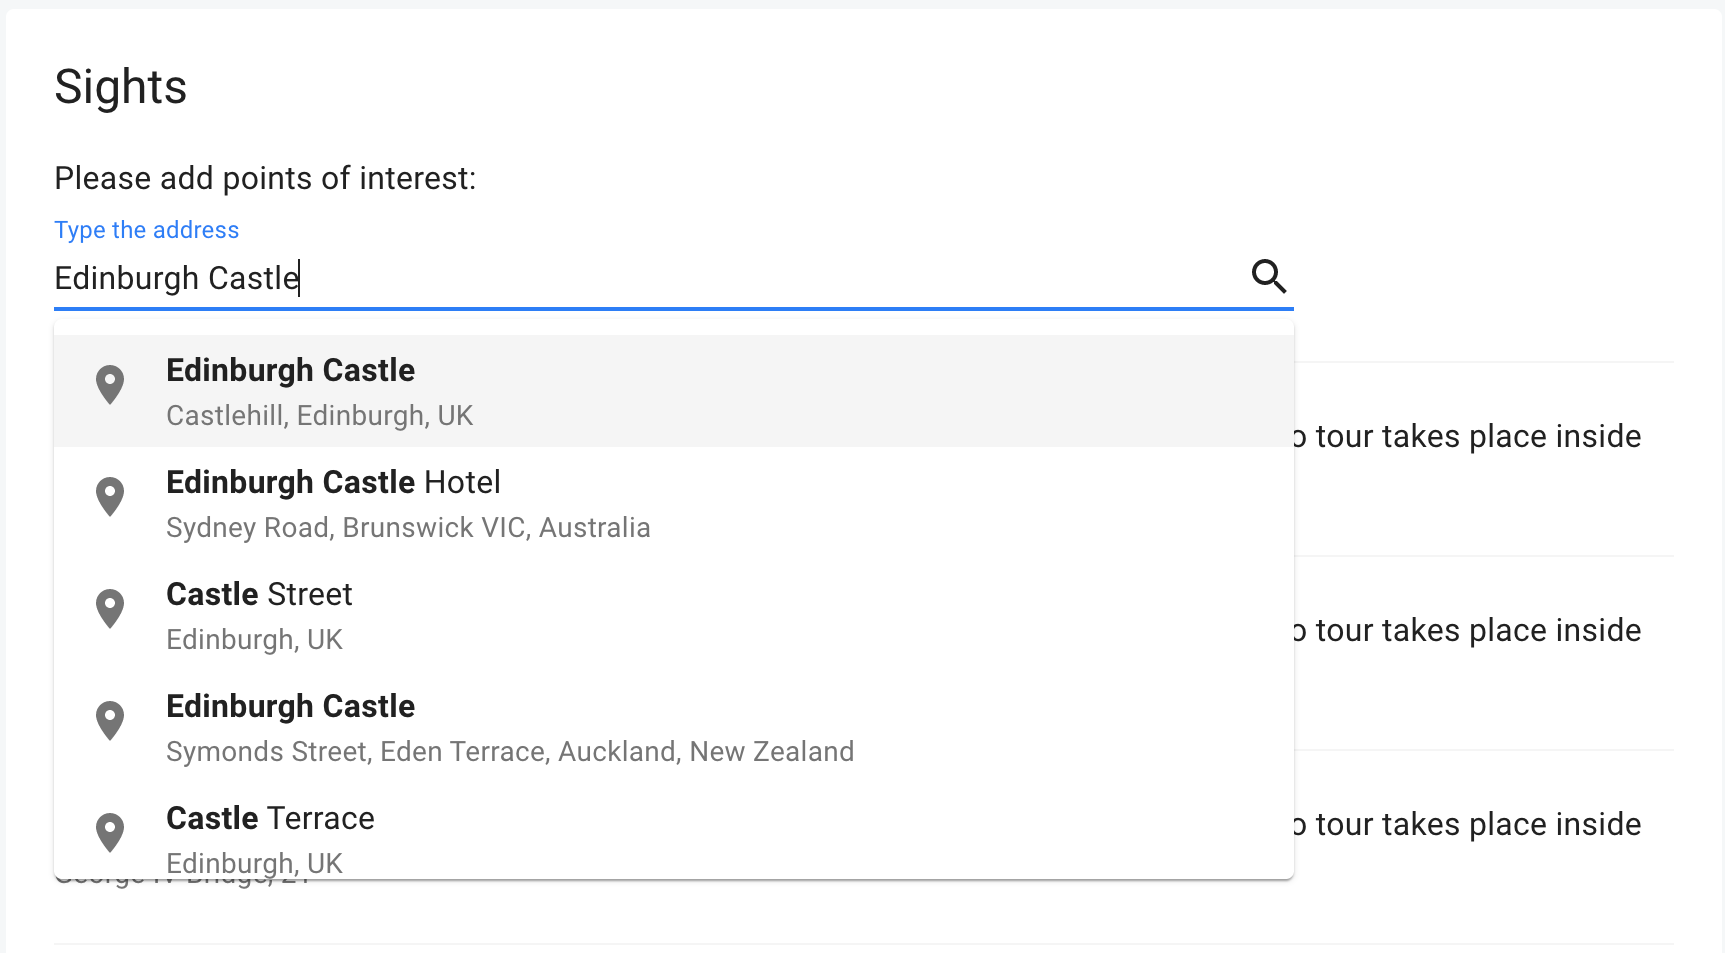Click the pin icon for Edinburgh Castle Hotel
1725x953 pixels.
[110, 496]
